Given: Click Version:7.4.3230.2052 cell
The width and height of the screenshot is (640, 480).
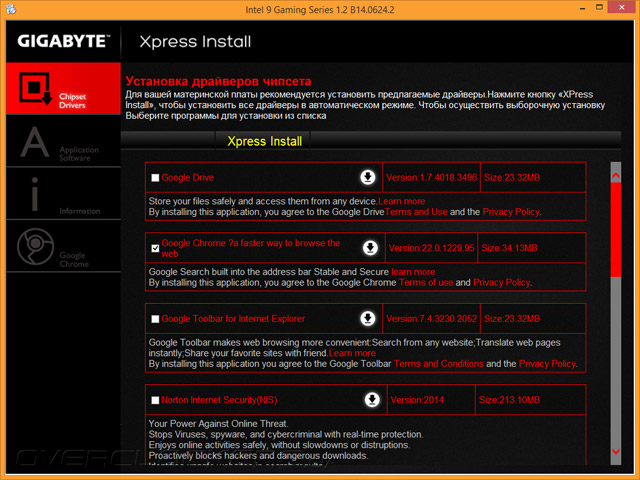Looking at the screenshot, I should coord(431,319).
